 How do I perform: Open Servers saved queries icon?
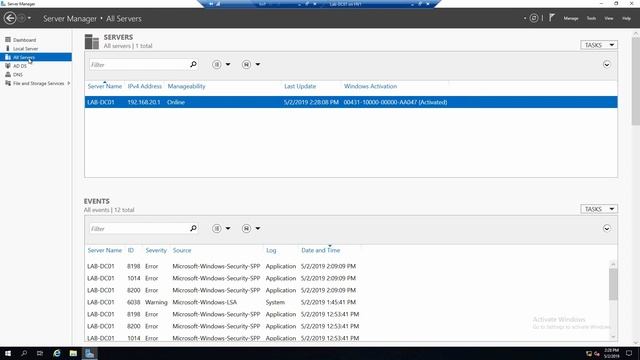point(246,64)
